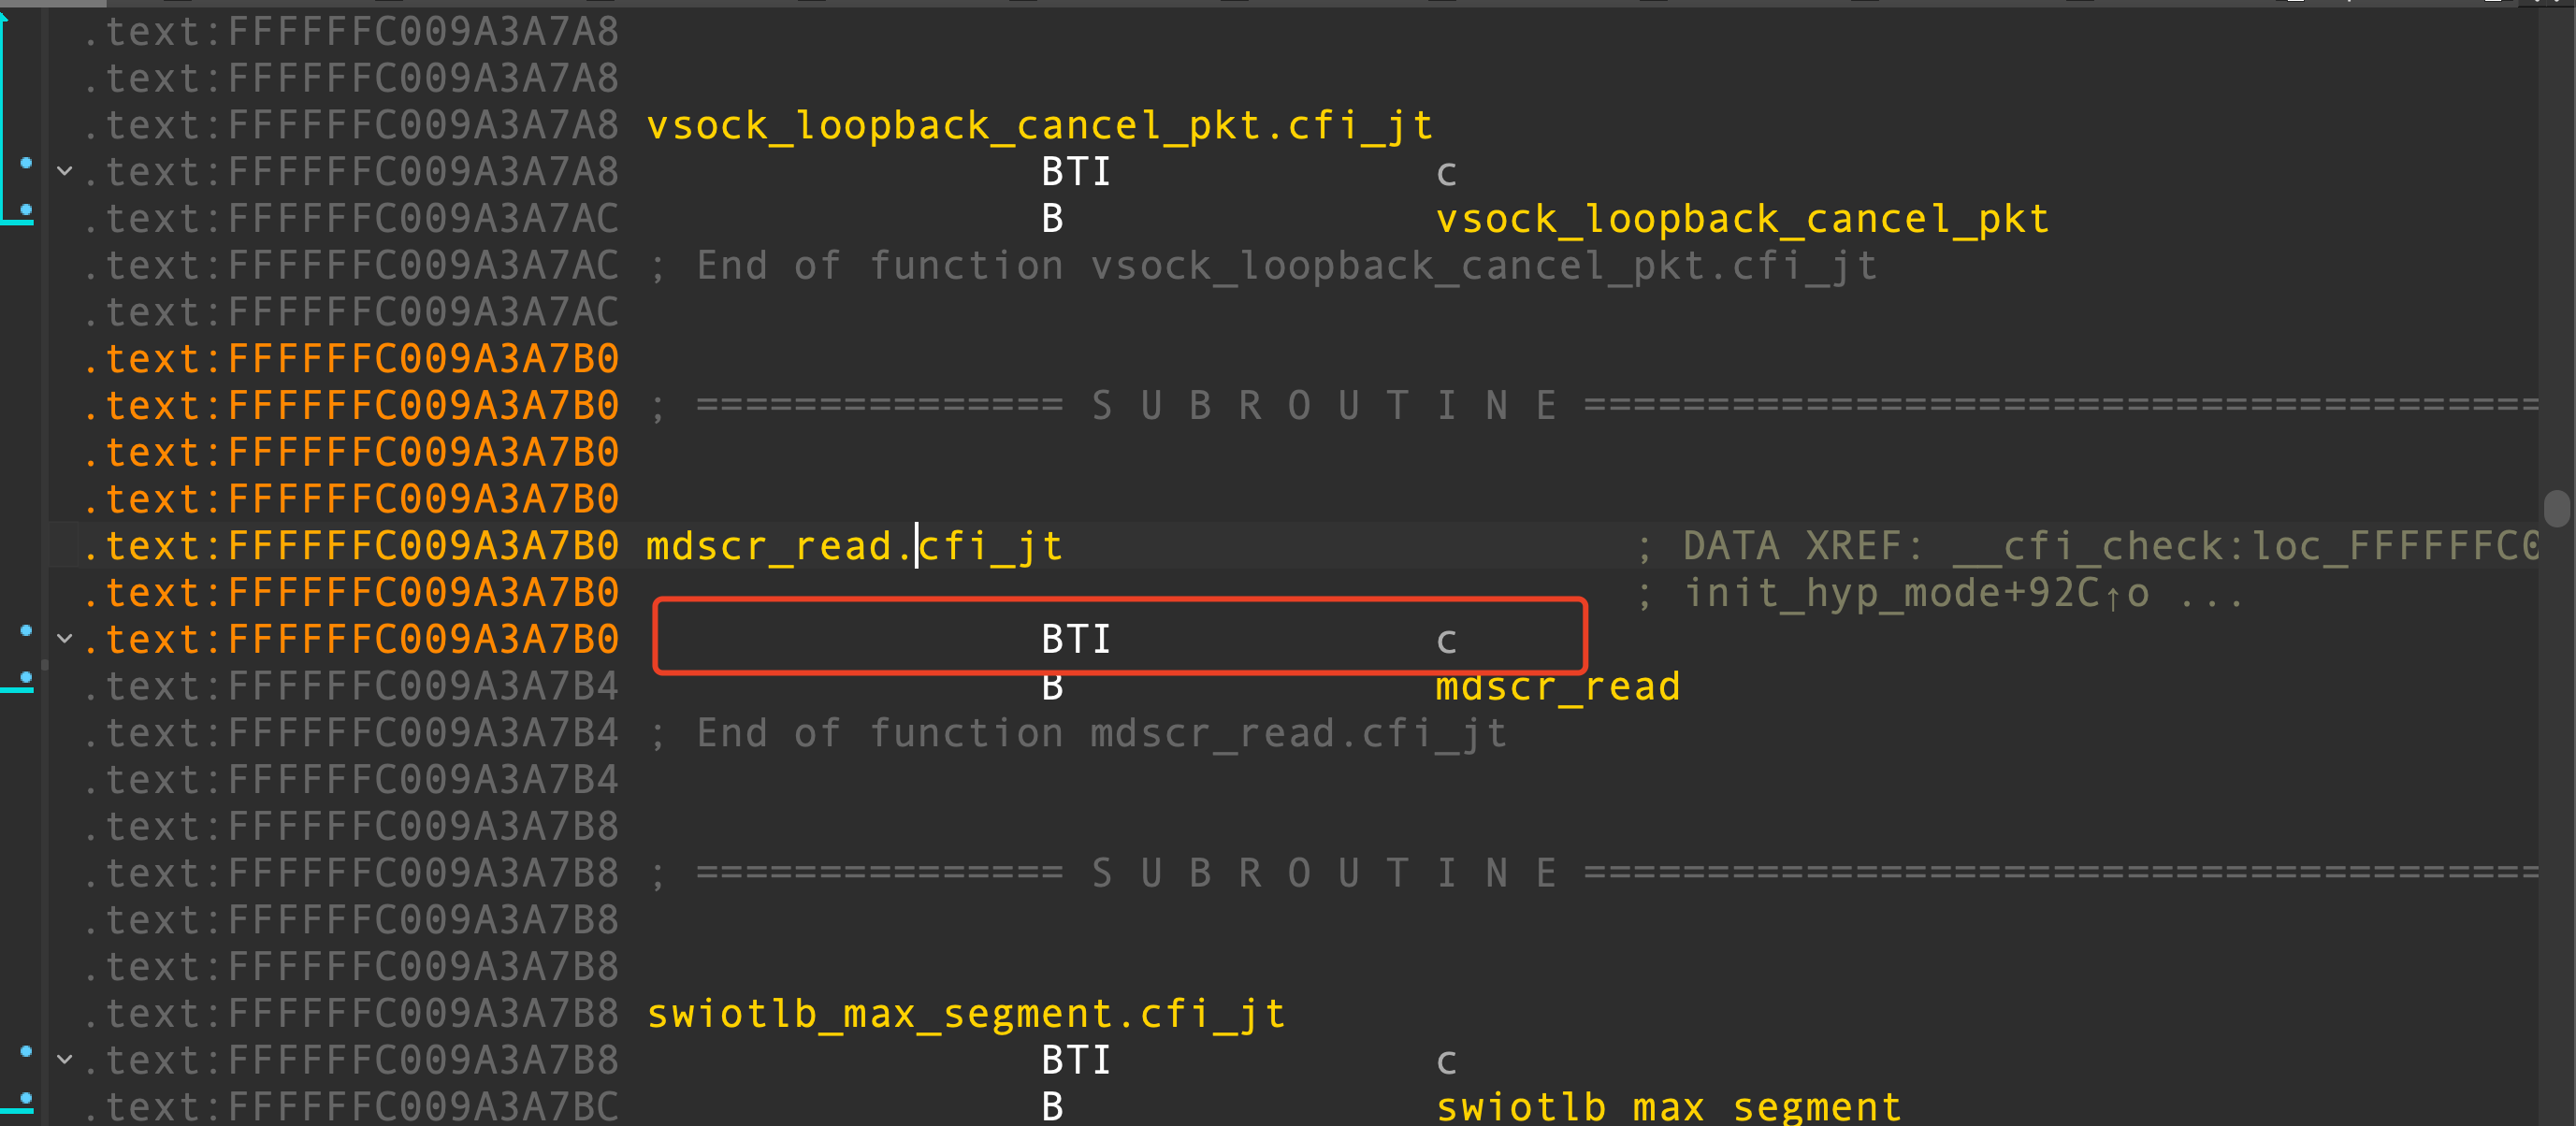The image size is (2576, 1126).
Task: Collapse swiotlb_max_segment.cfi_jt function chevron
Action: (65, 1059)
